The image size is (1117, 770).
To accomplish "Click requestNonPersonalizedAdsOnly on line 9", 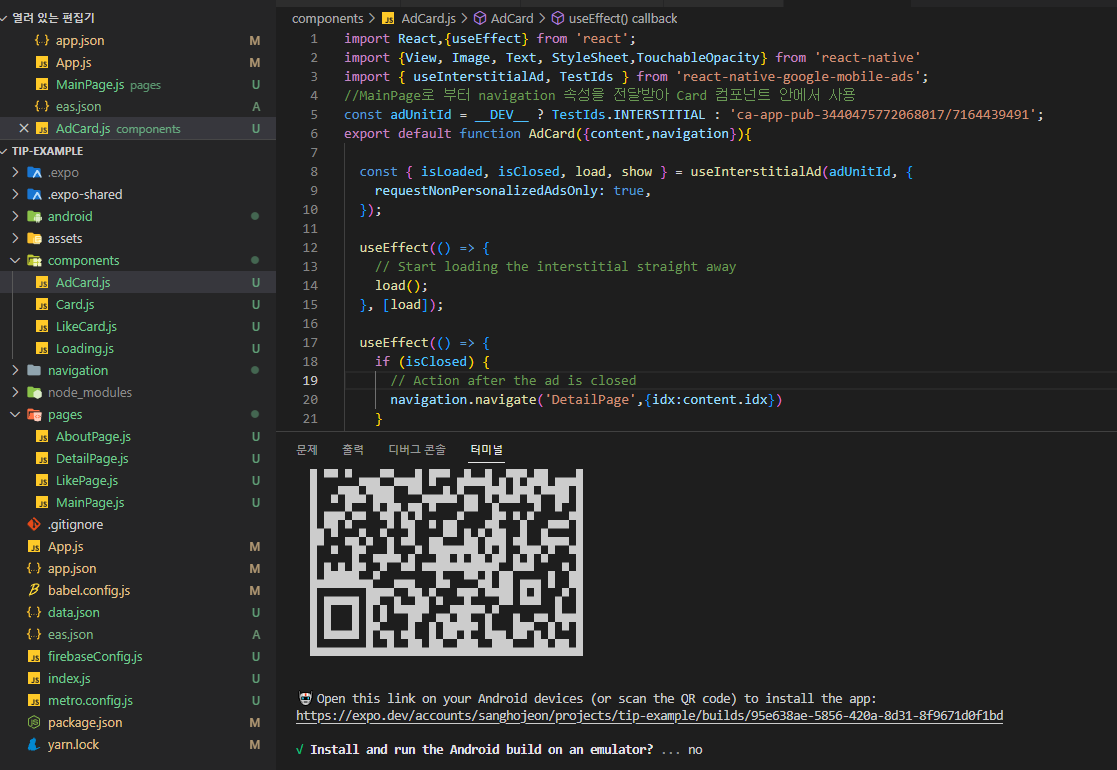I will click(486, 190).
